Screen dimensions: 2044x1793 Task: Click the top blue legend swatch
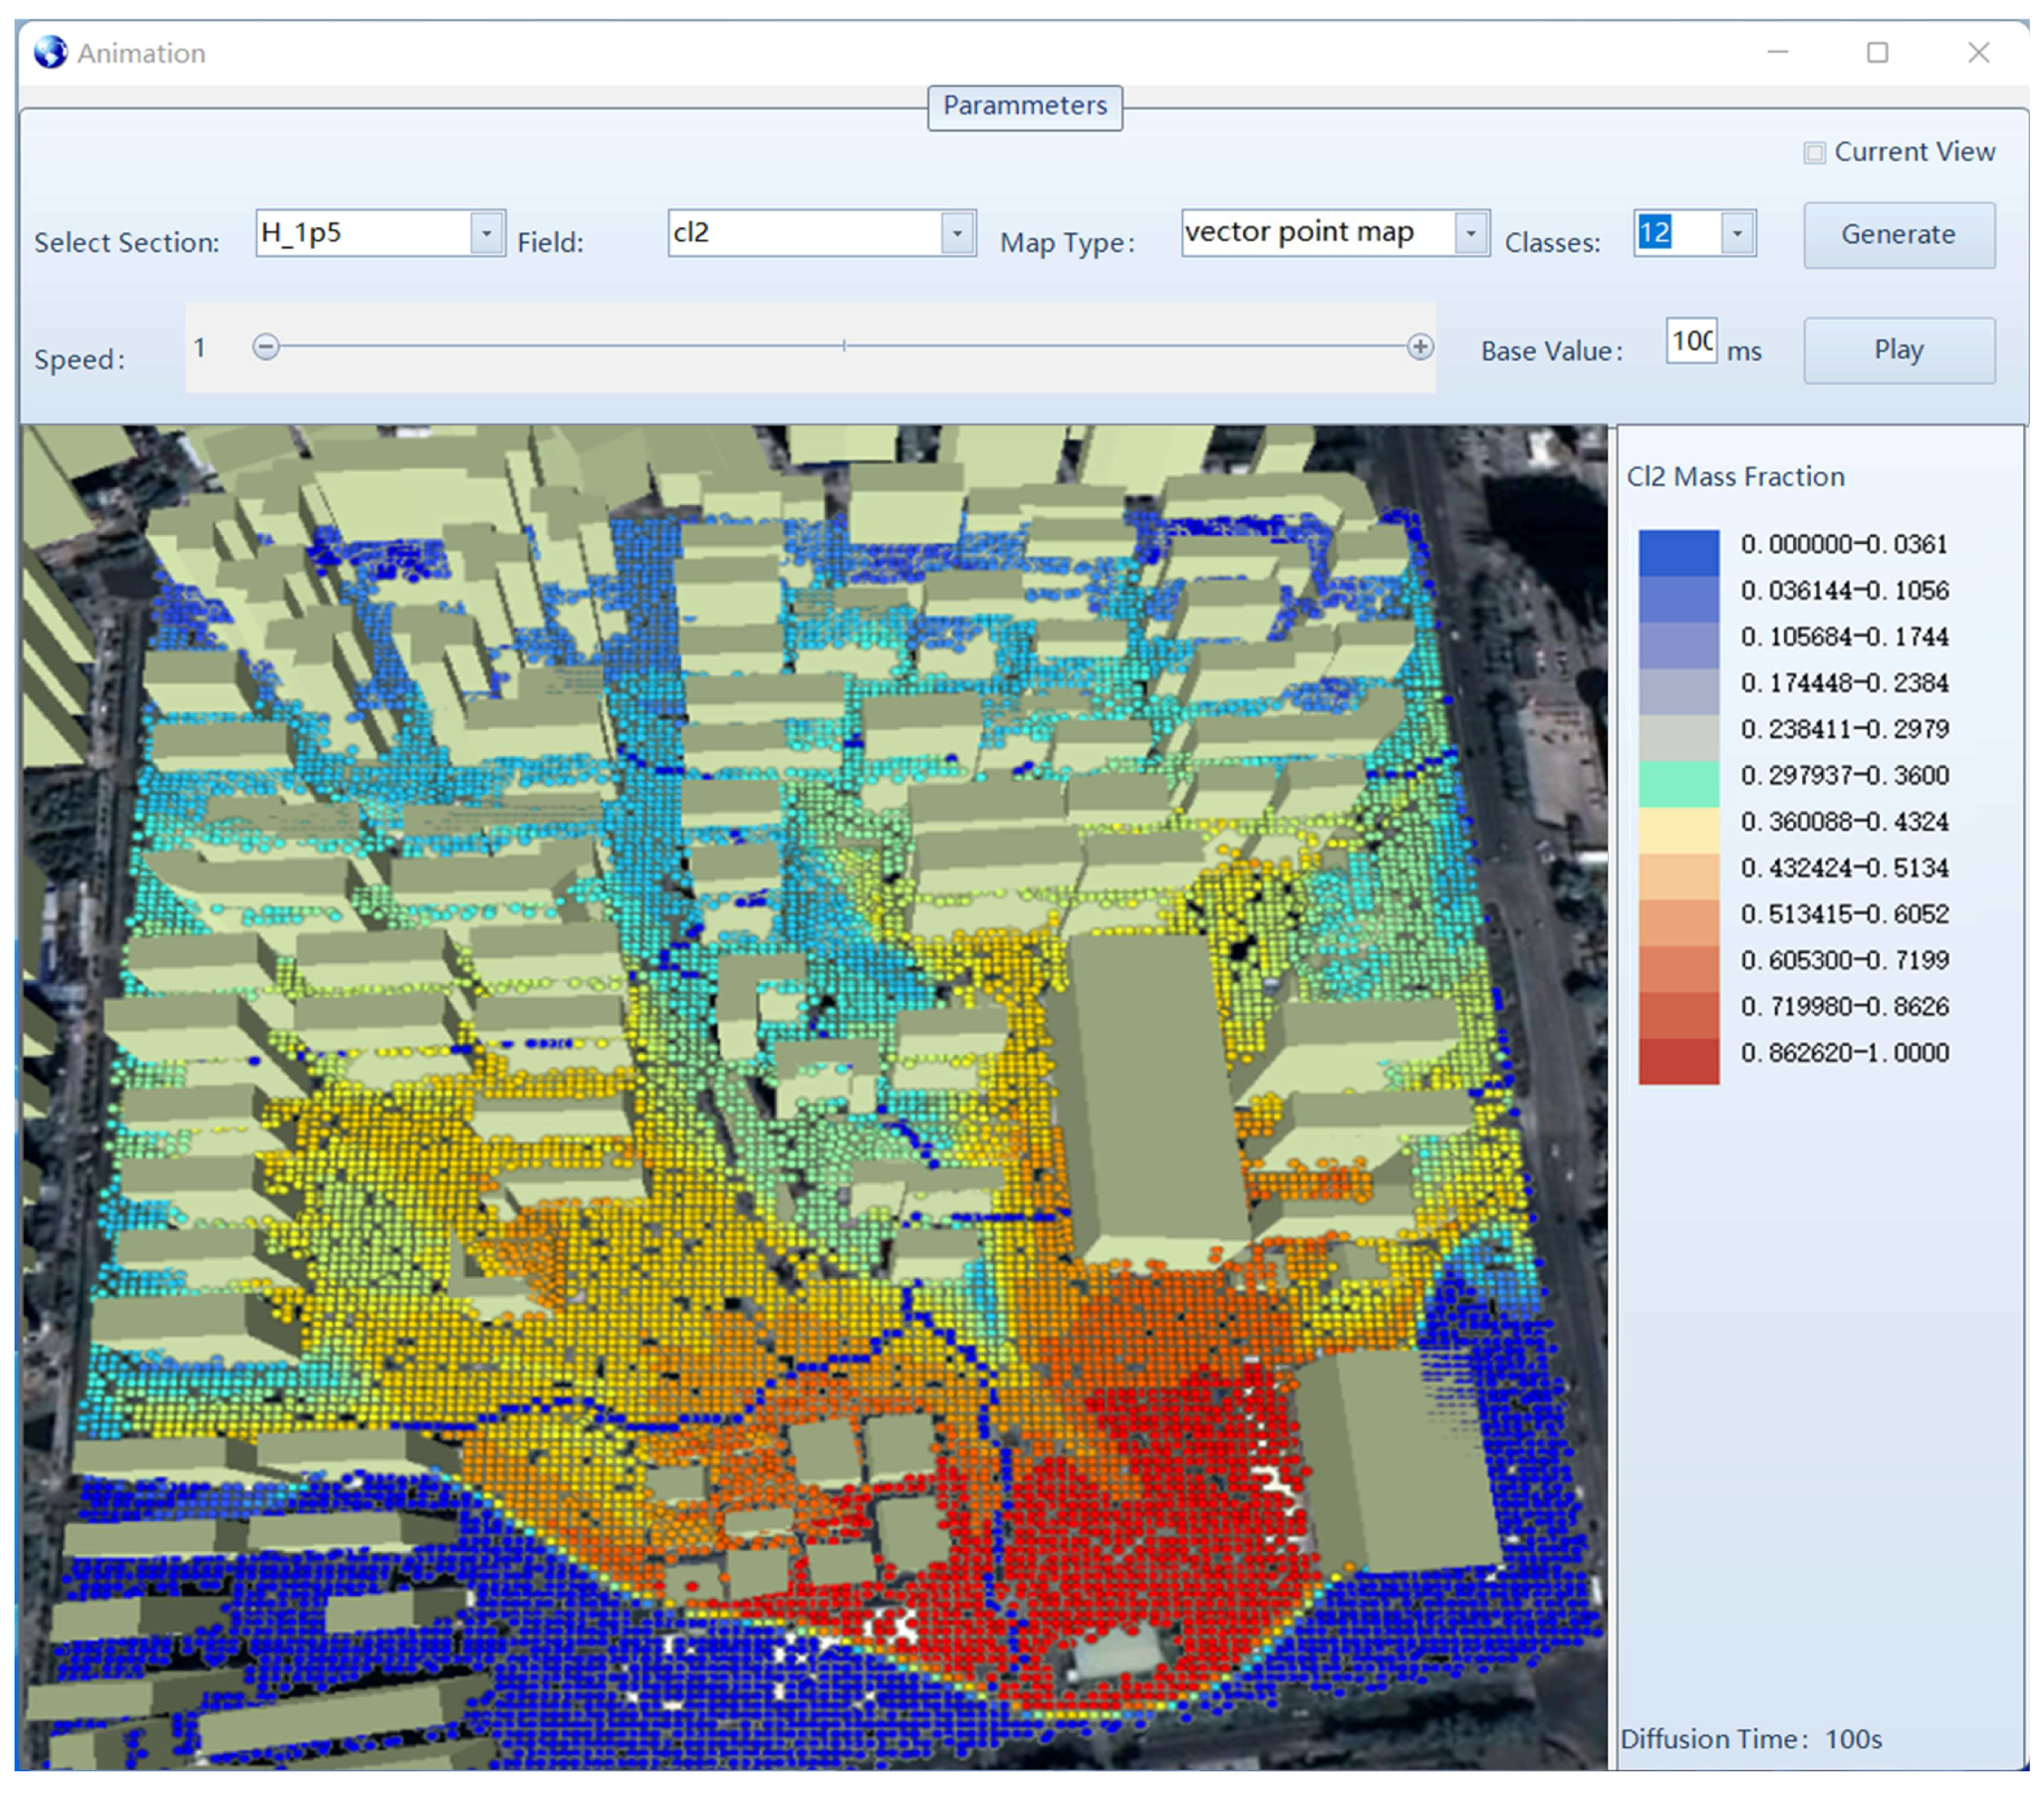(1678, 552)
